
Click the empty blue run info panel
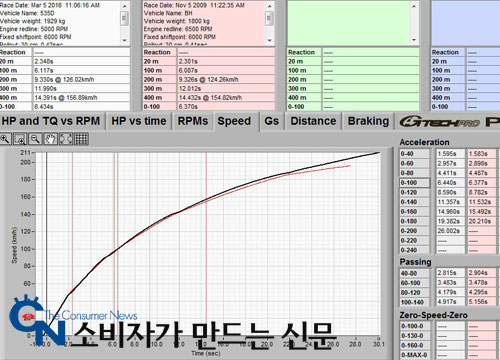[465, 23]
